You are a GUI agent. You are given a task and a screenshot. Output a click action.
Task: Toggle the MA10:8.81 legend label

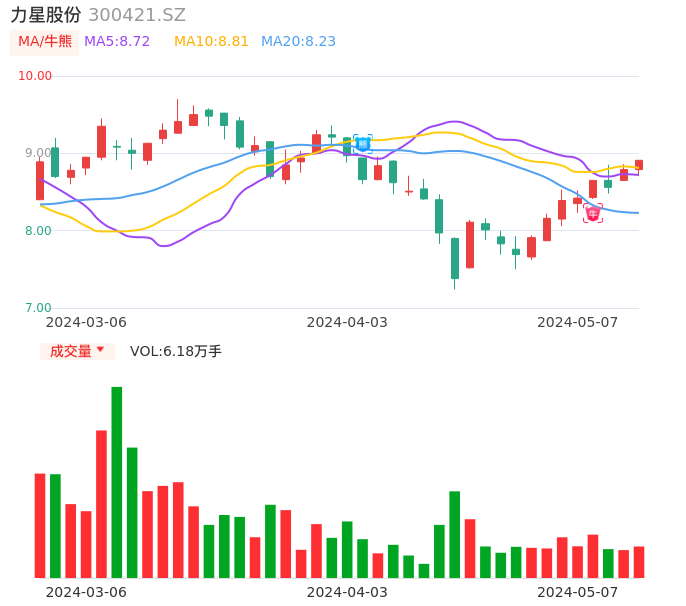coord(211,42)
